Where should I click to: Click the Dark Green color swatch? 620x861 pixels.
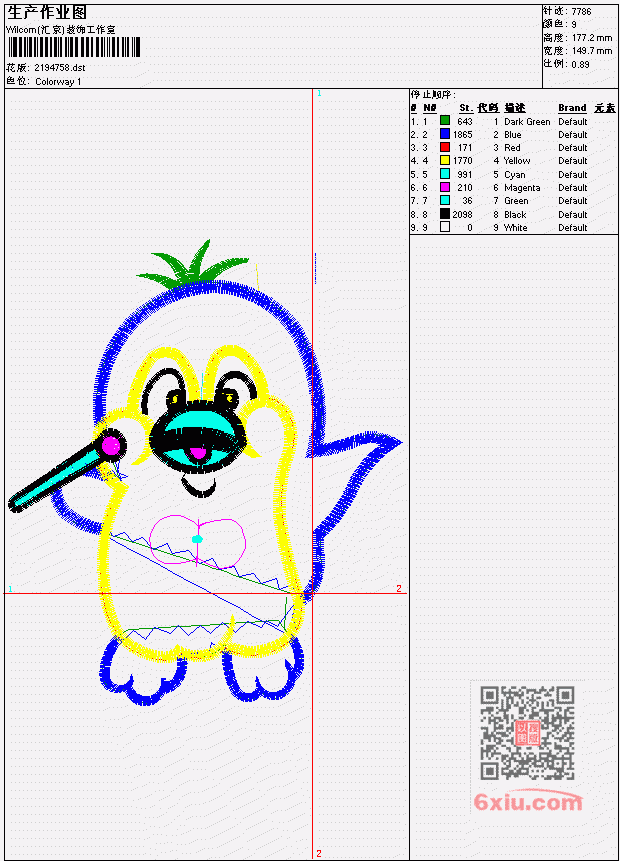point(445,121)
